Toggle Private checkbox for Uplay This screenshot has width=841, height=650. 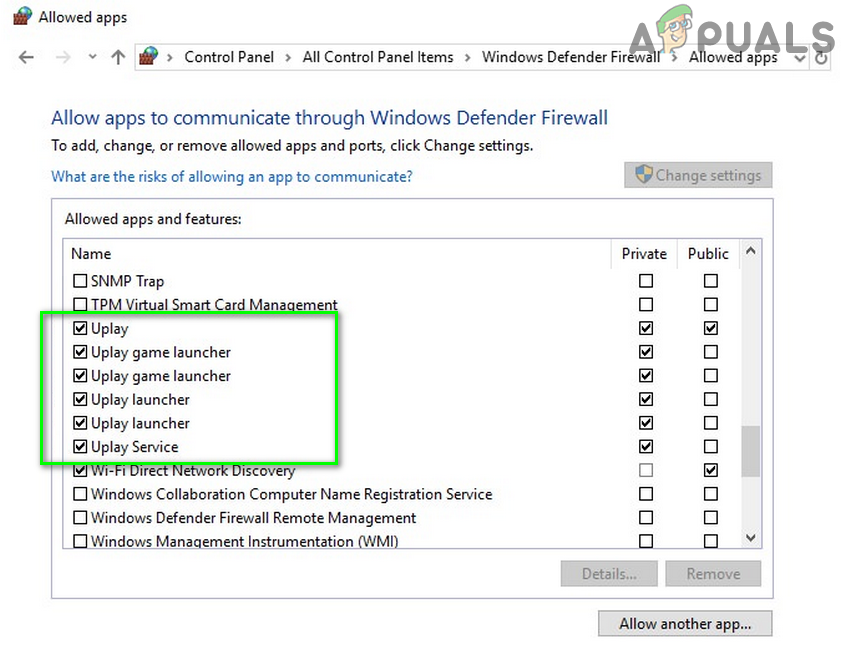click(646, 328)
